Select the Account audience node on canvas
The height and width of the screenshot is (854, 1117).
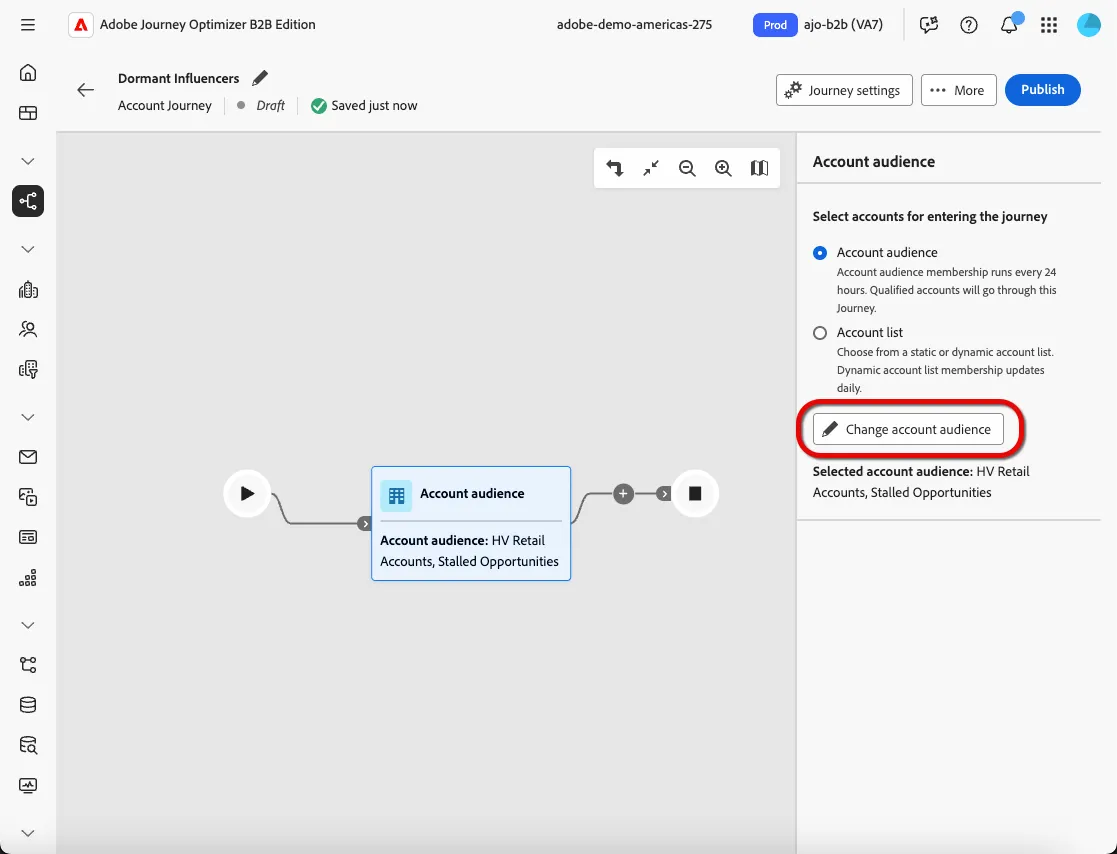(x=471, y=524)
